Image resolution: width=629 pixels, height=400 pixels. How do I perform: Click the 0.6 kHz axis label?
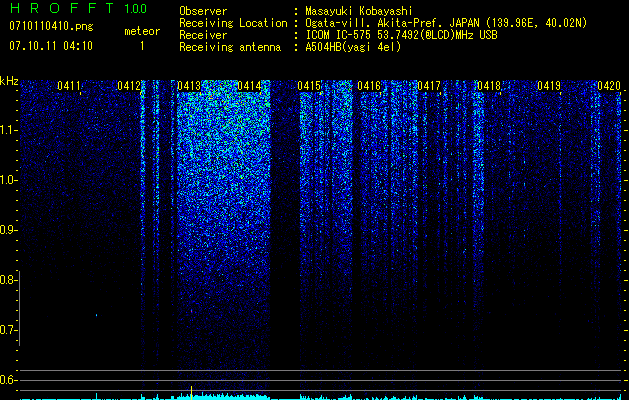point(8,380)
